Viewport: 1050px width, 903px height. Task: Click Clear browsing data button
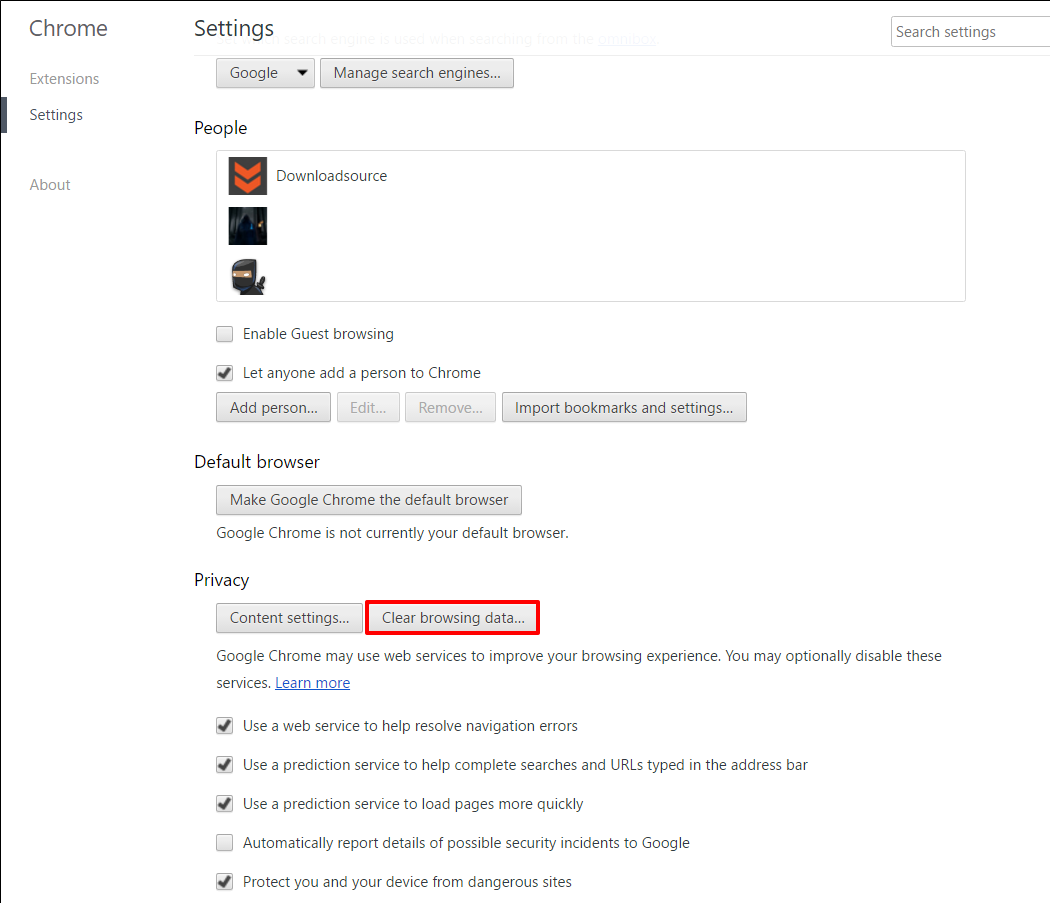453,618
